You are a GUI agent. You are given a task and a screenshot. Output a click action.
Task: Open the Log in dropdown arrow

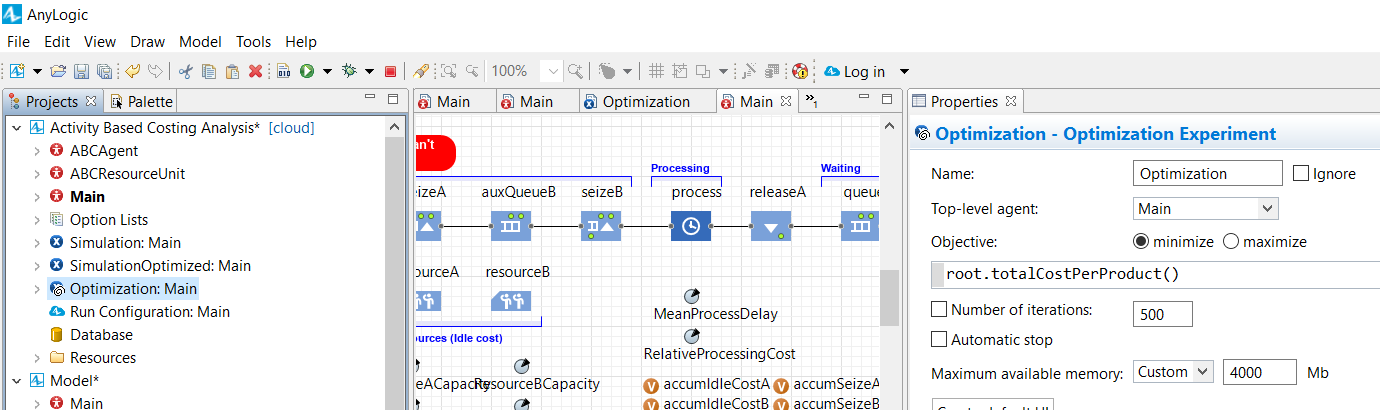904,71
